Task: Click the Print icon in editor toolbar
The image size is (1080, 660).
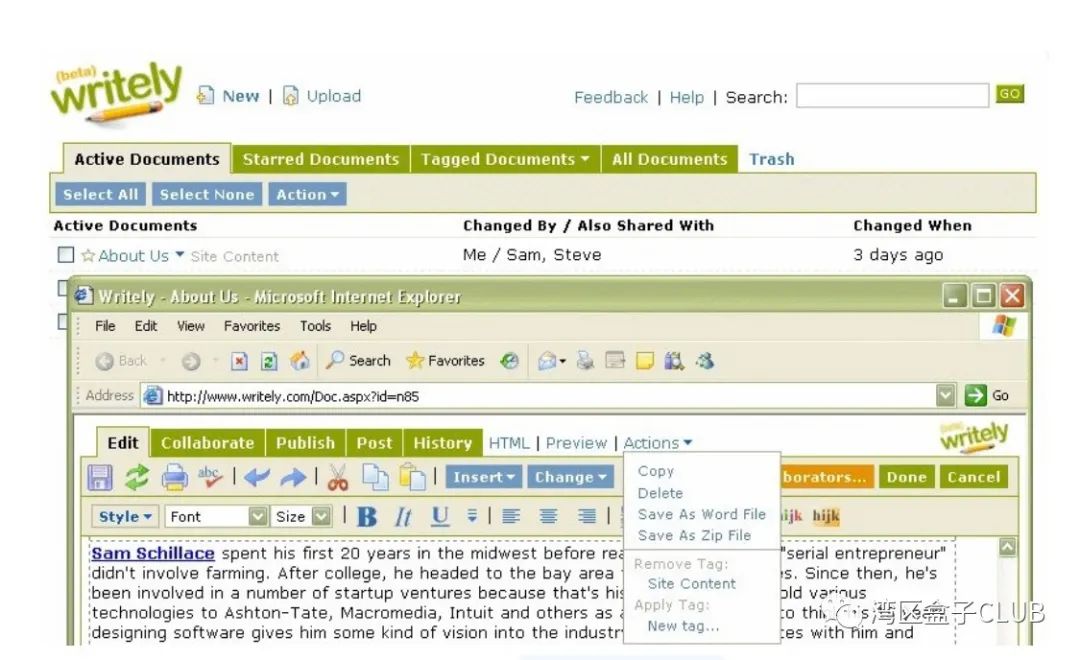Action: point(174,477)
